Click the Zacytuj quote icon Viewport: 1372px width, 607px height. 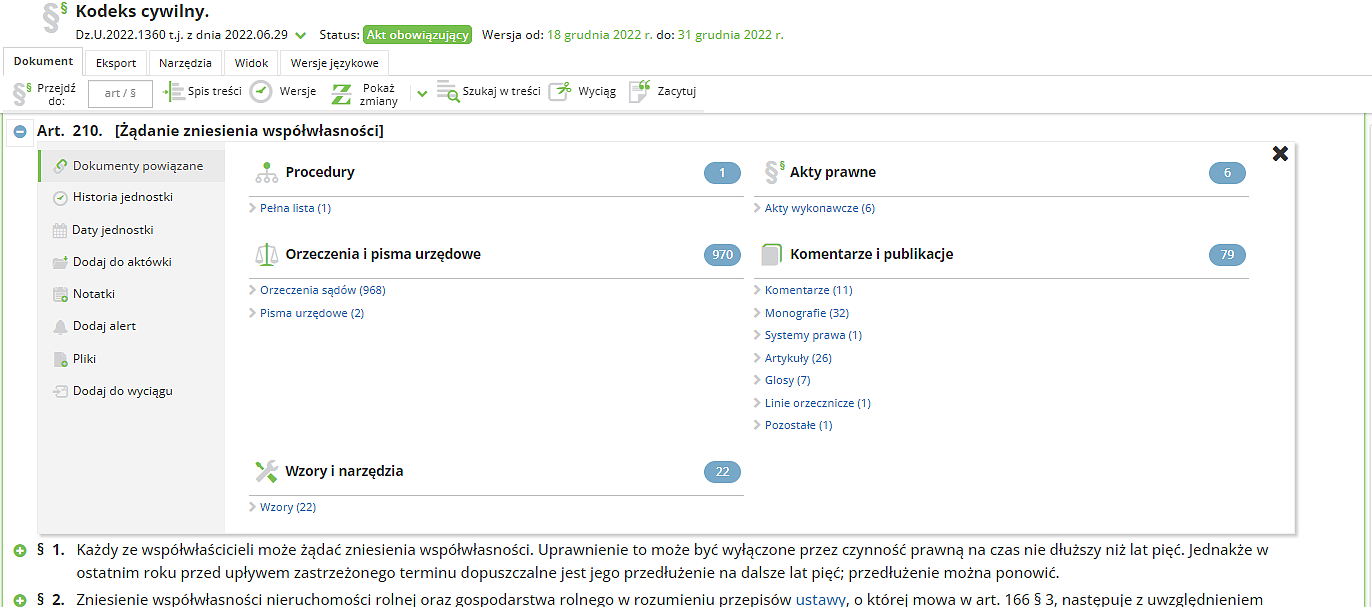pyautogui.click(x=639, y=92)
